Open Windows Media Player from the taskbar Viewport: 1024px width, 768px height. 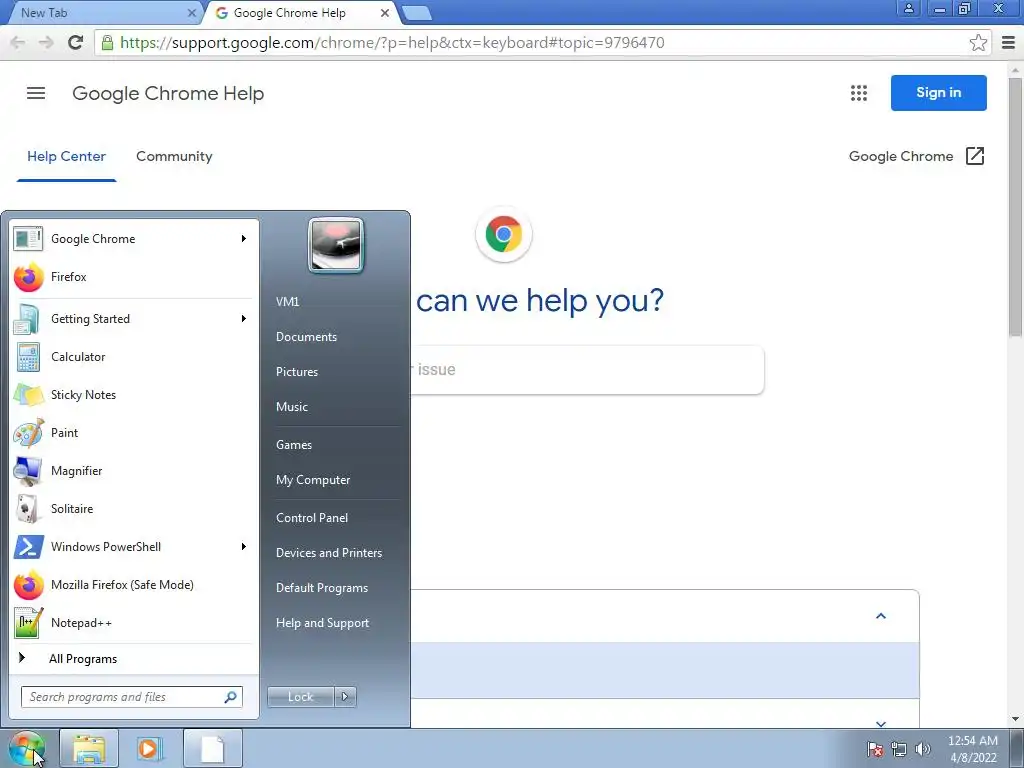(150, 748)
